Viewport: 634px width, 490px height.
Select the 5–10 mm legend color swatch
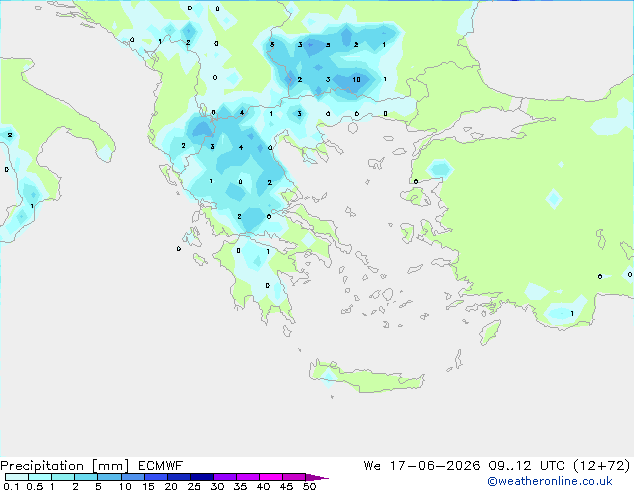109,477
